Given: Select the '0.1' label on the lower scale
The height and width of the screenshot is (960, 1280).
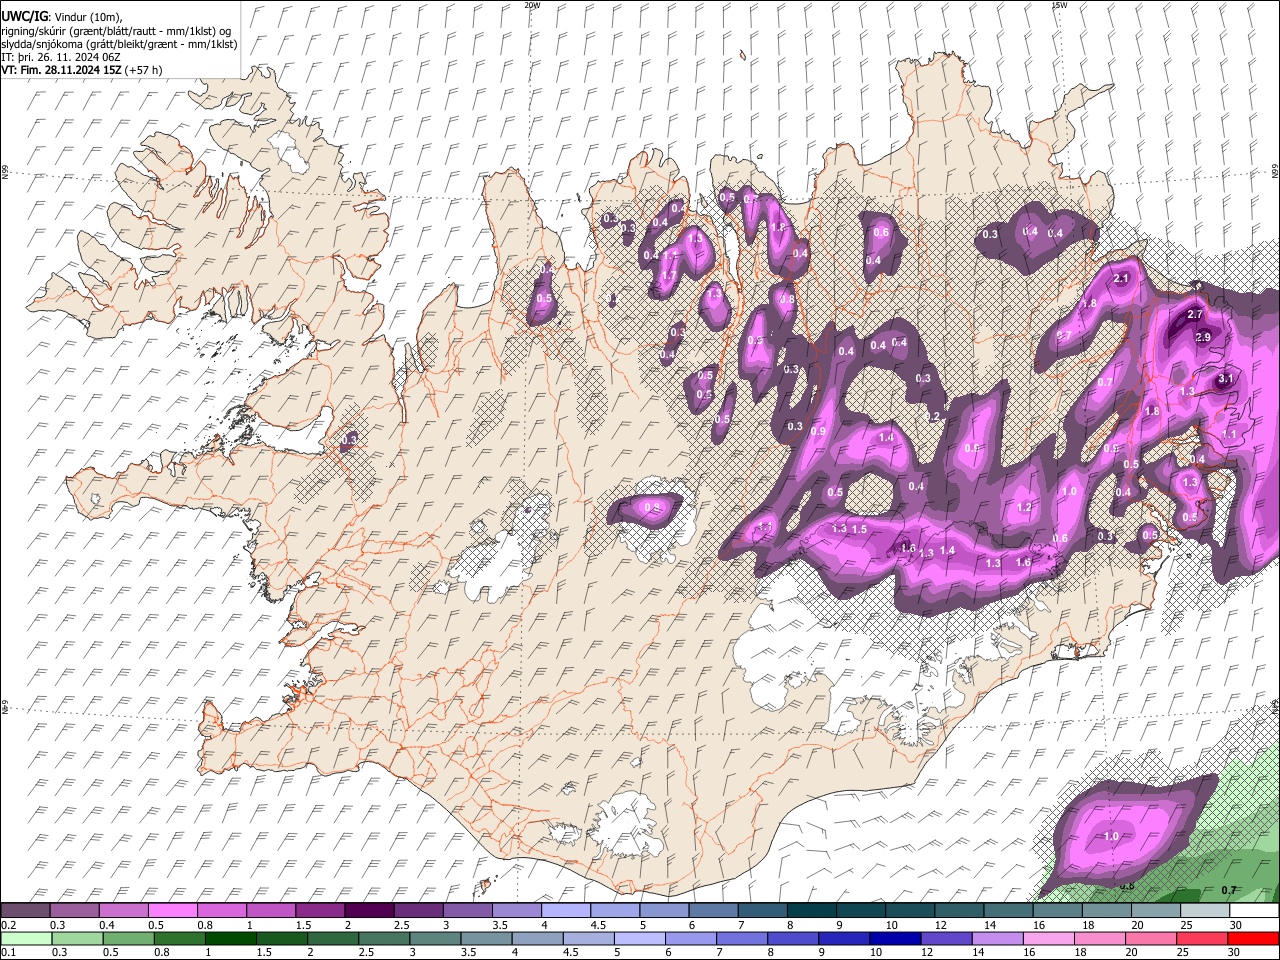Looking at the screenshot, I should pyautogui.click(x=7, y=952).
